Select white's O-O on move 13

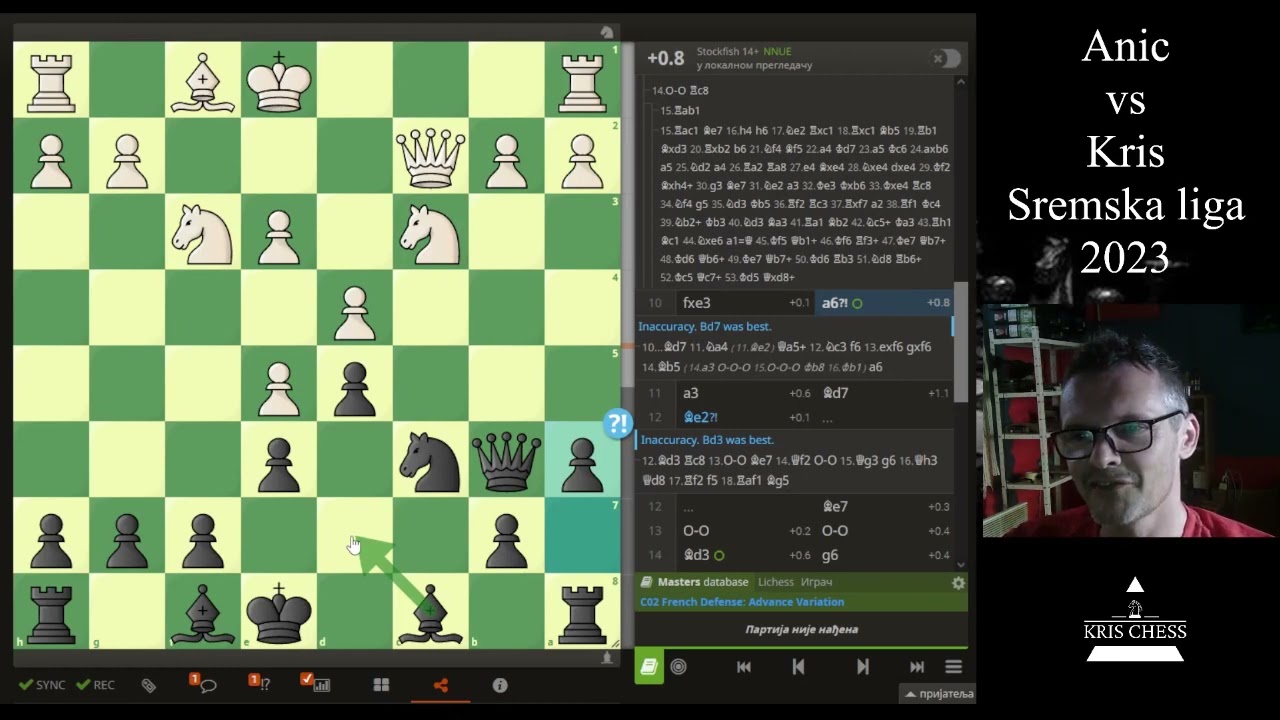[x=746, y=531]
